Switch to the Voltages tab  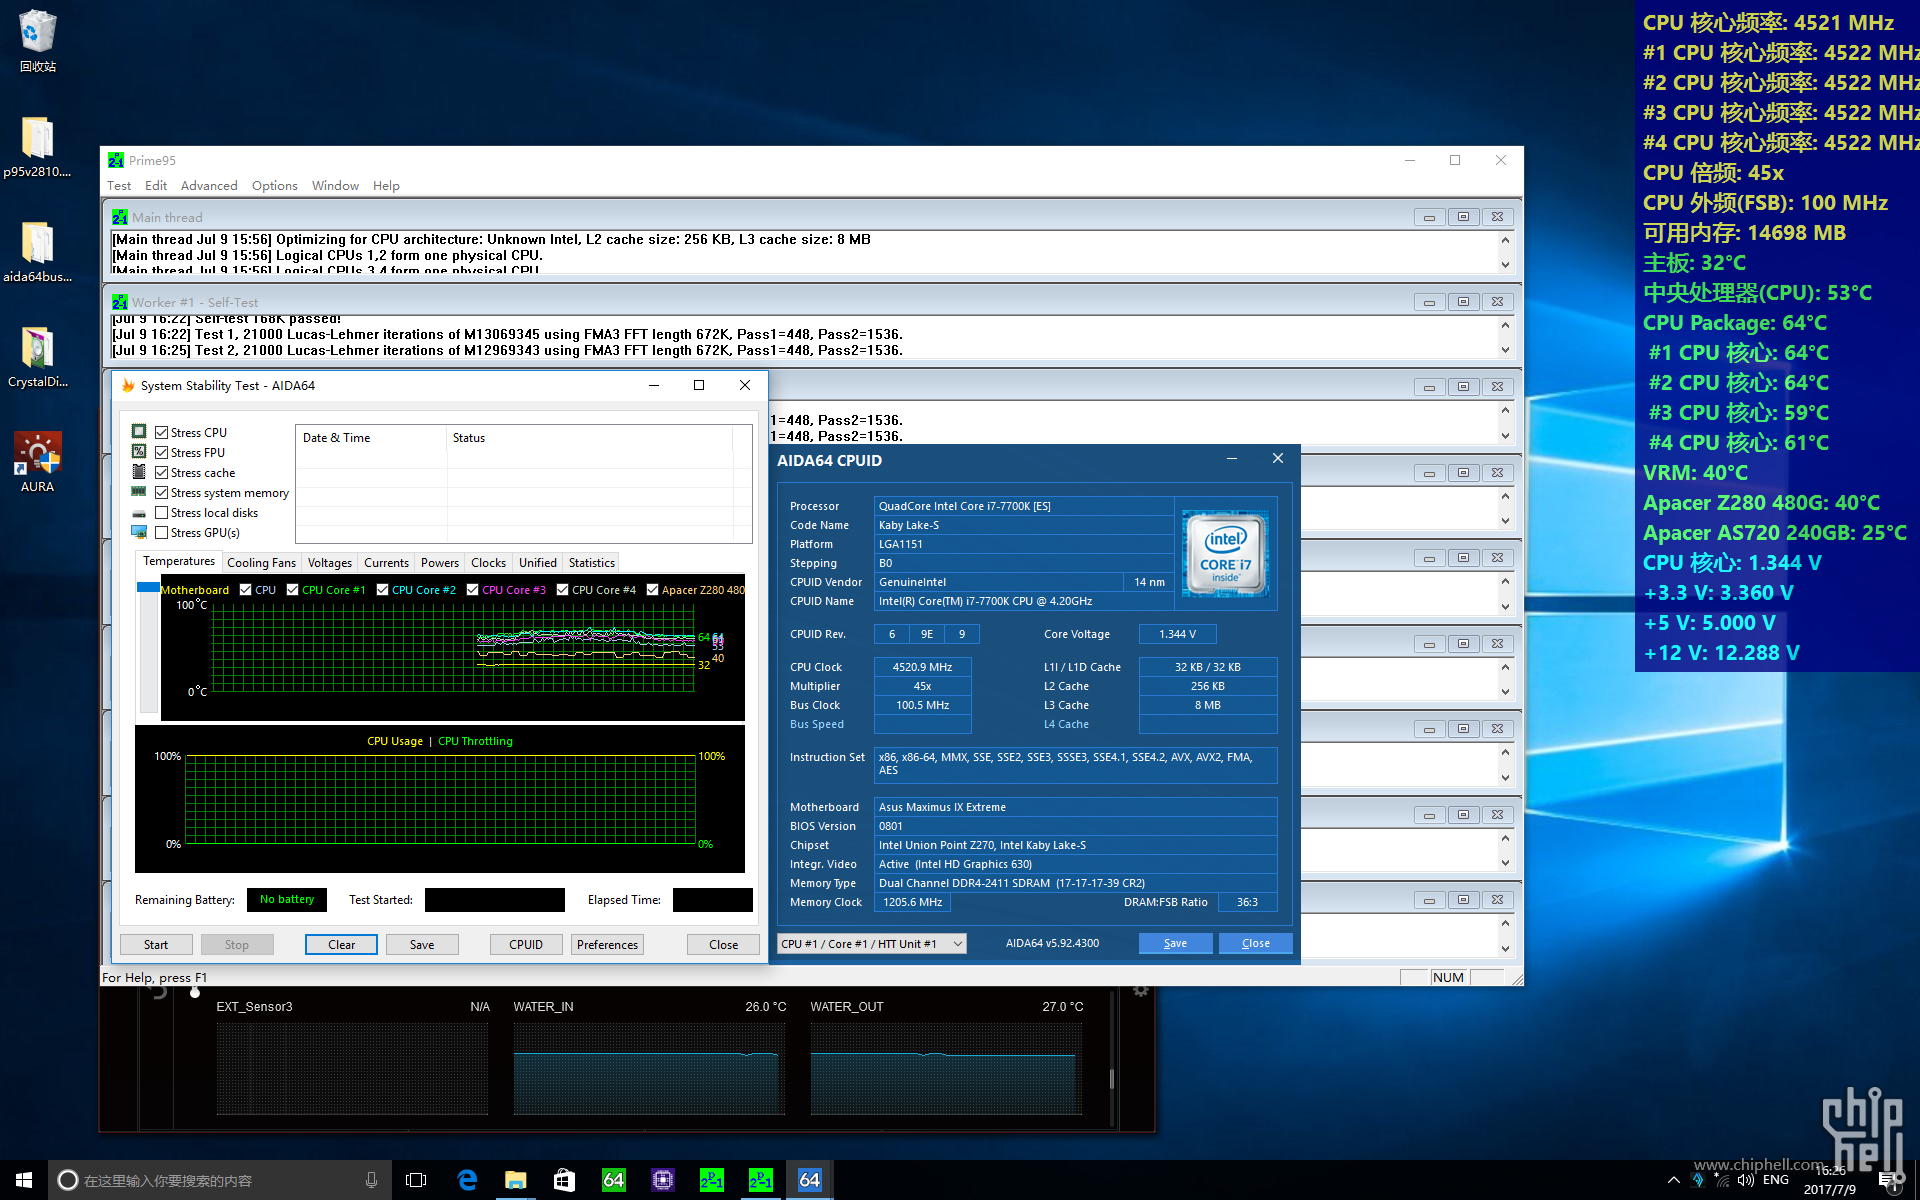pyautogui.click(x=330, y=563)
